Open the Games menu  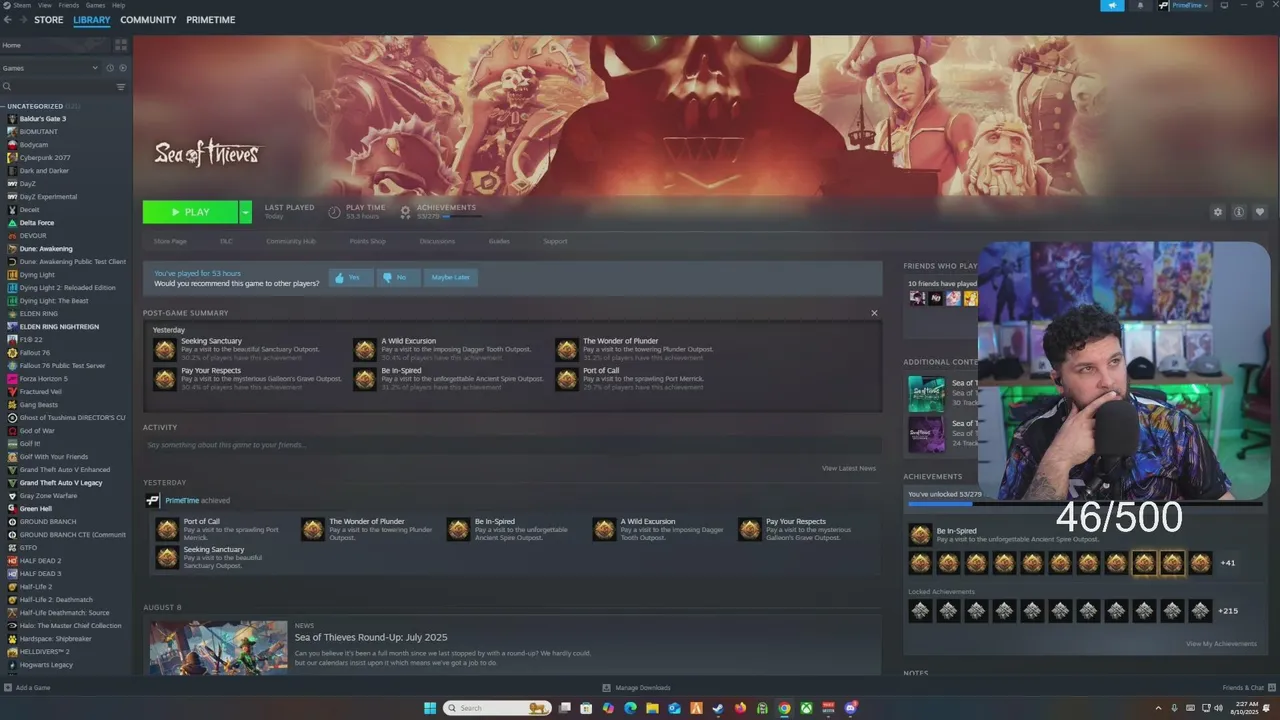(96, 5)
